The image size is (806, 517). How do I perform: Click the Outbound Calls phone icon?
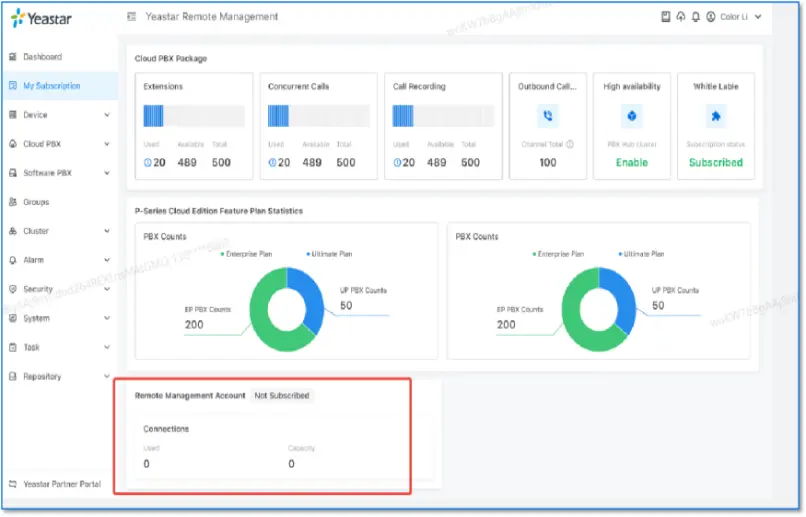(547, 116)
